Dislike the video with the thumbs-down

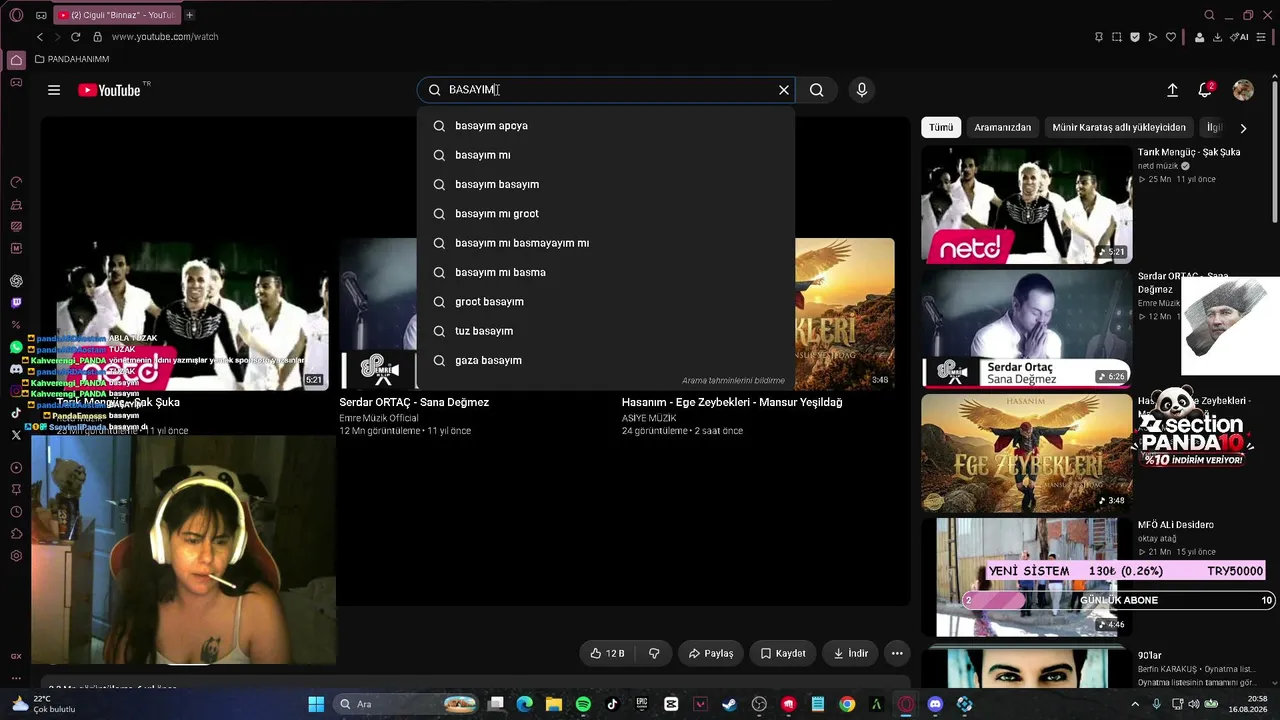click(654, 653)
